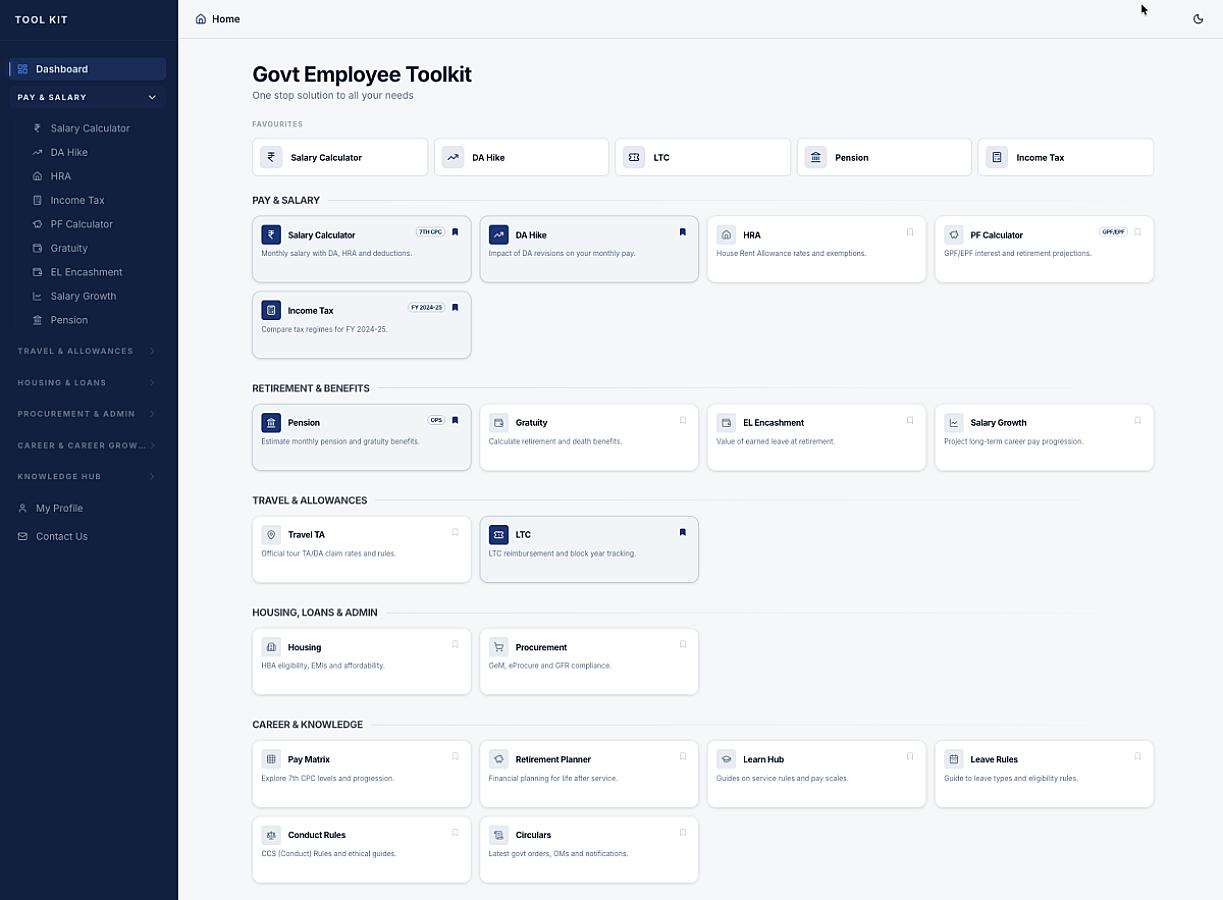Click calculator icon on Income Tax card
Screen dimensions: 1223x900
pyautogui.click(x=271, y=311)
